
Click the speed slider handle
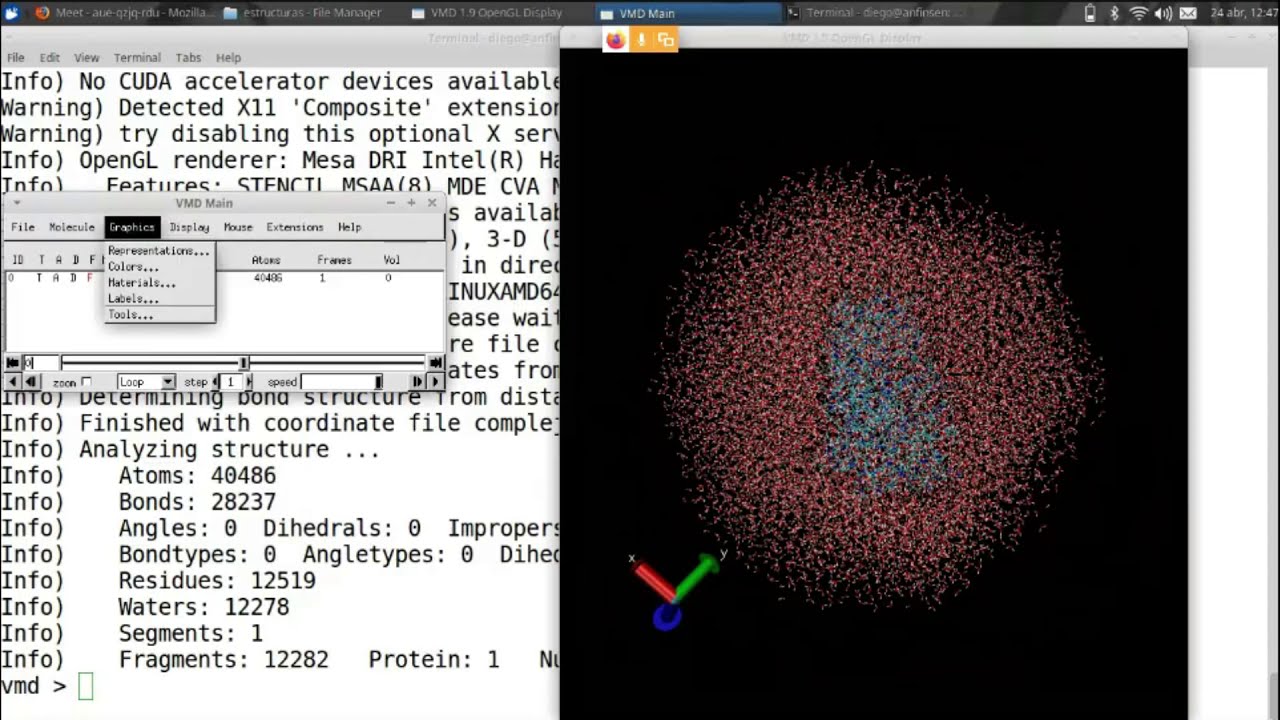pos(378,382)
